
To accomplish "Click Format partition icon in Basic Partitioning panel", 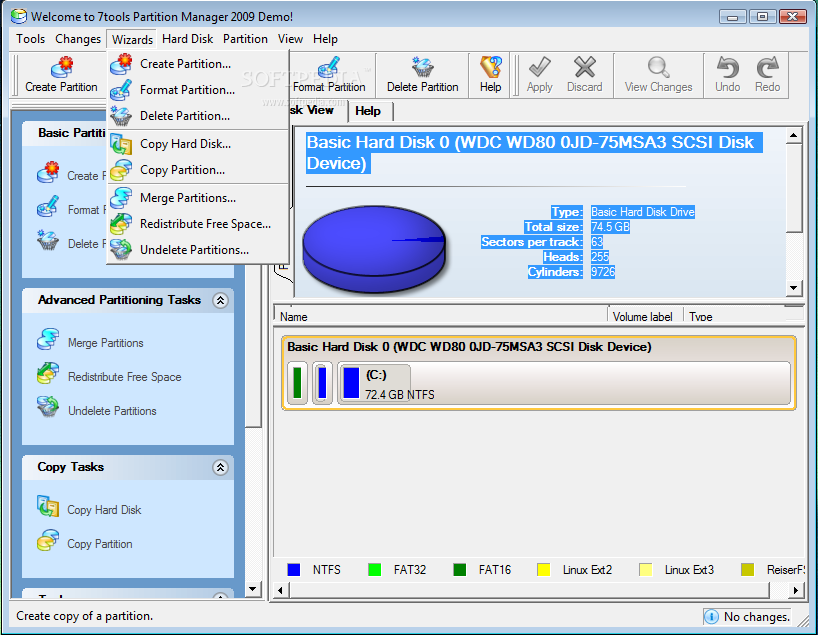I will tap(48, 207).
